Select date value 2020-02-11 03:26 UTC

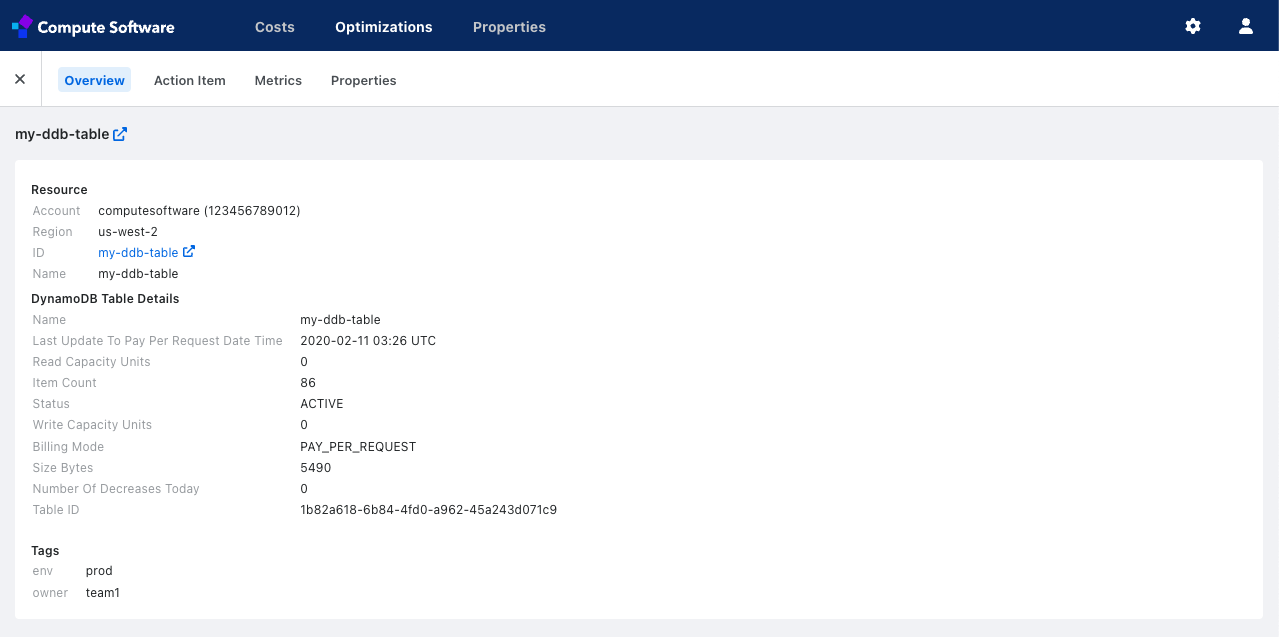click(x=368, y=341)
